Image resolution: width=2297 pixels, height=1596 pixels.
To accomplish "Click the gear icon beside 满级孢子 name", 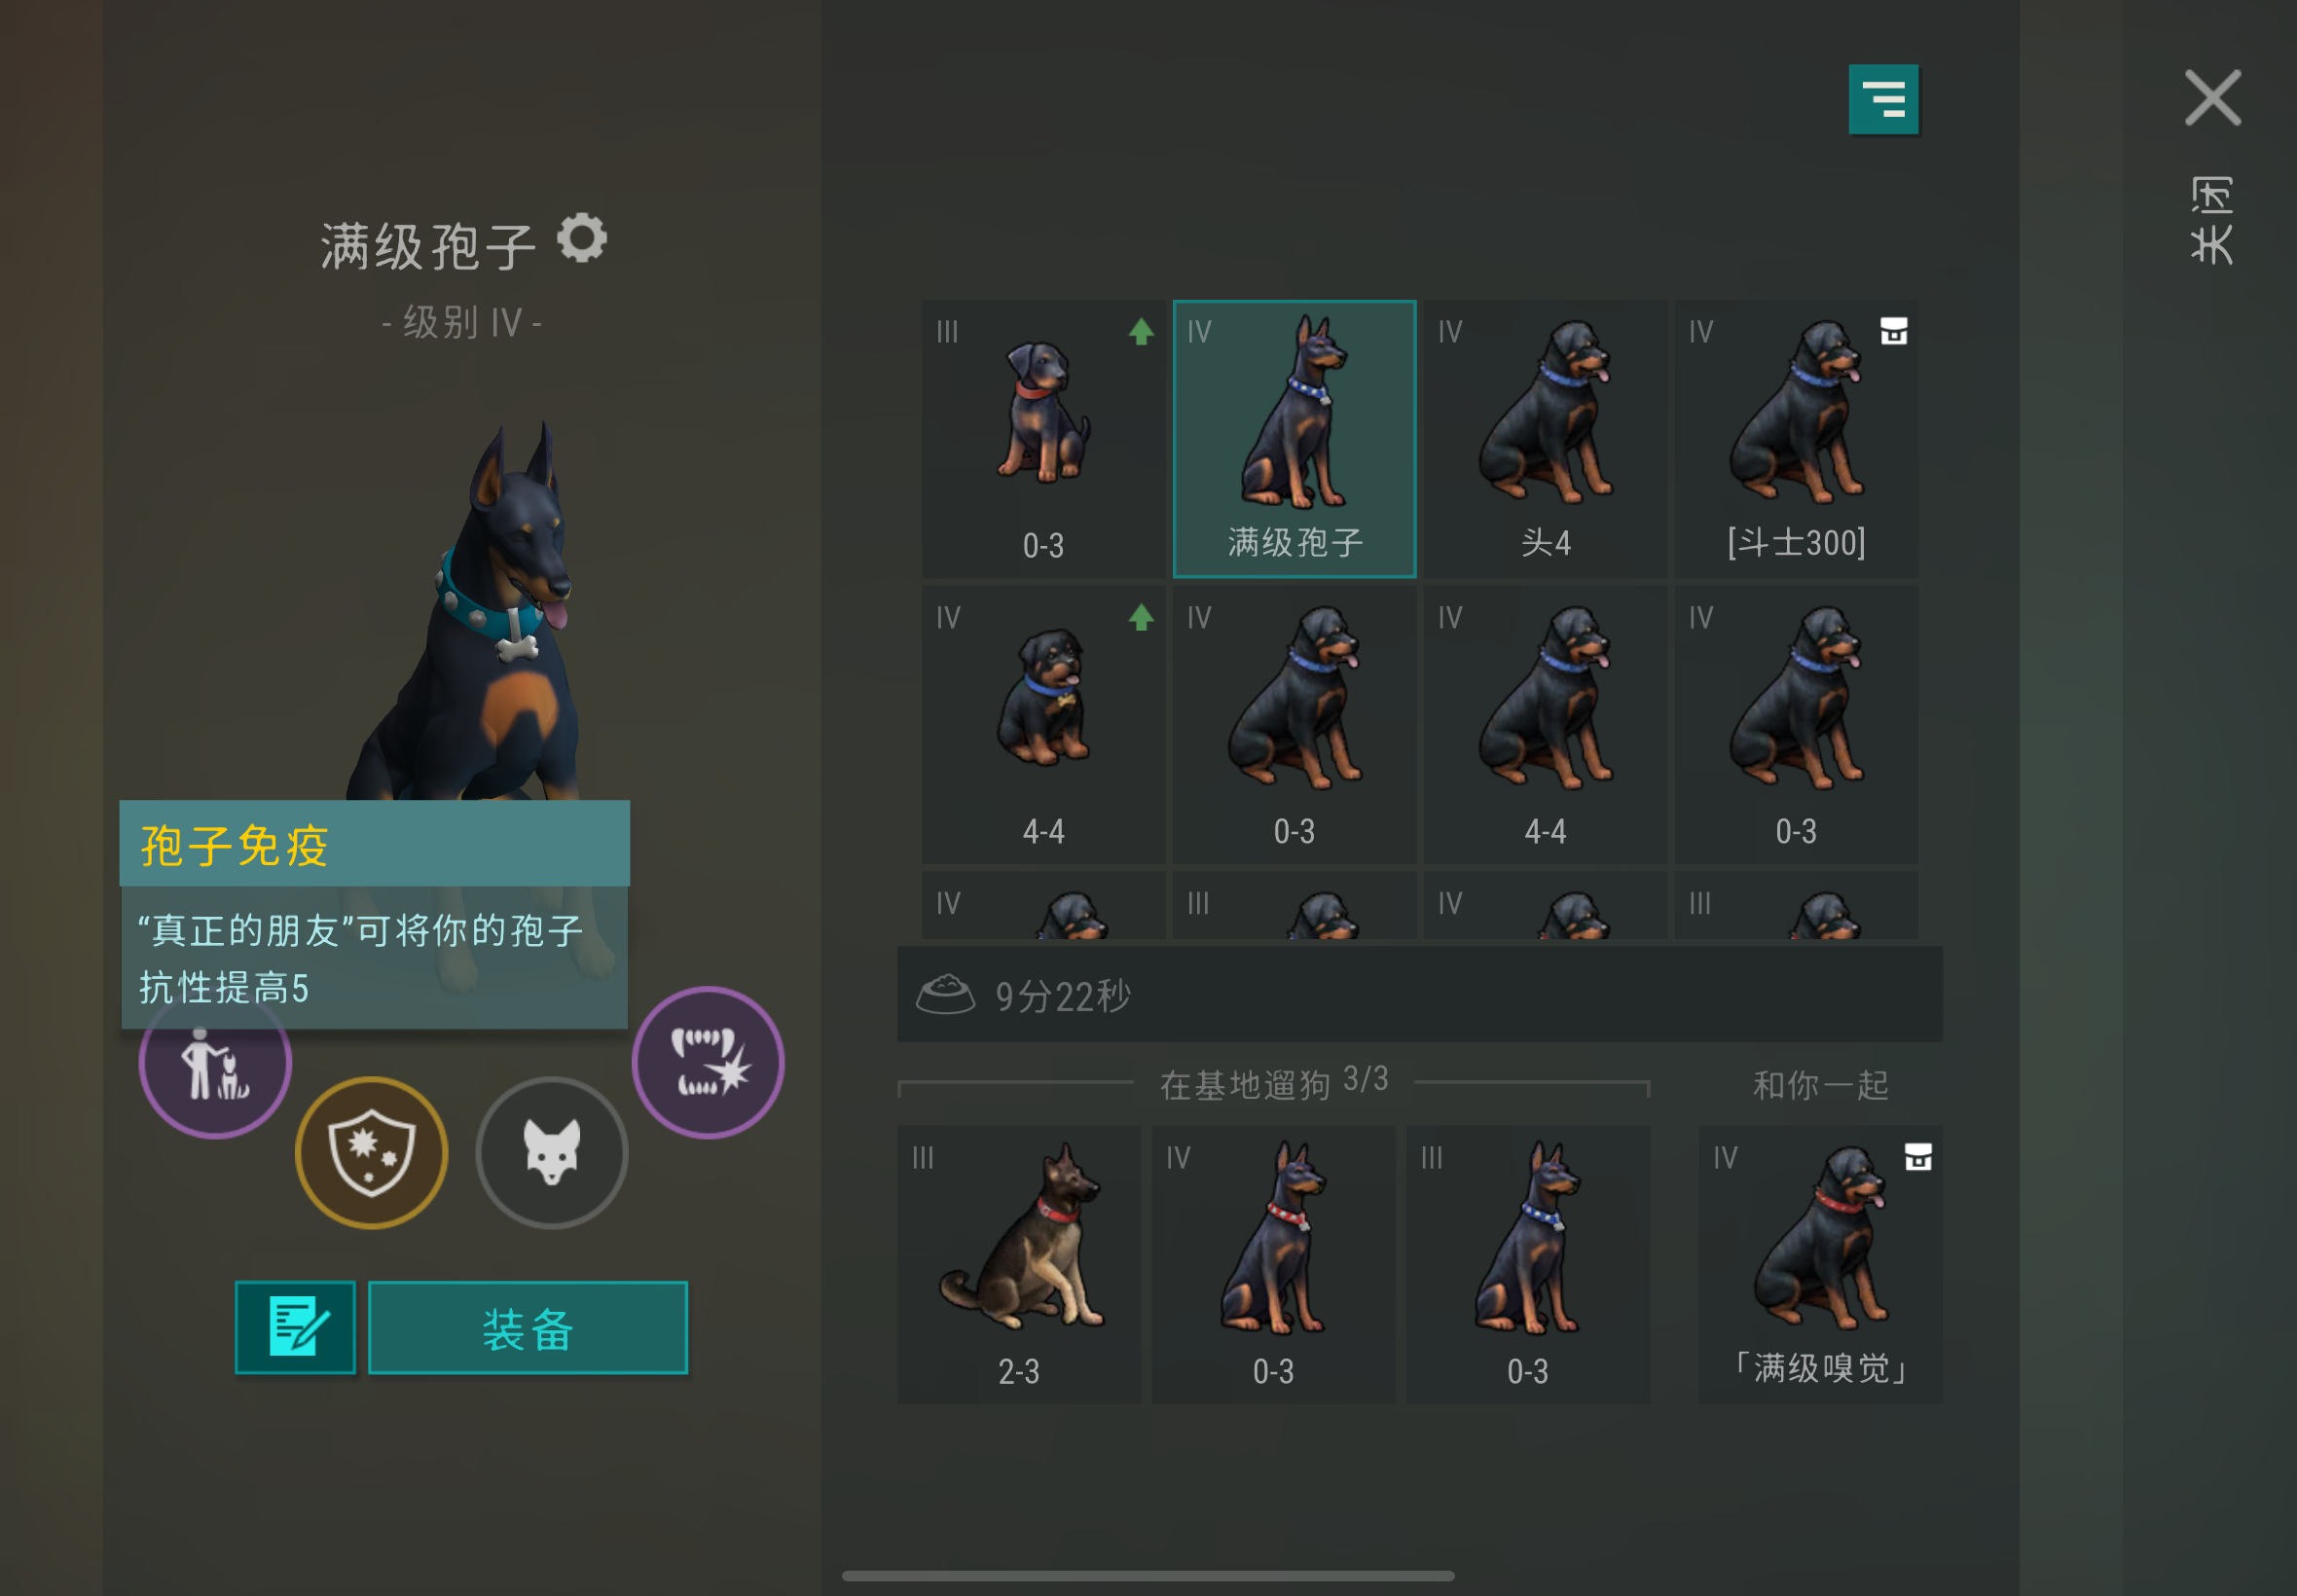I will tap(582, 238).
